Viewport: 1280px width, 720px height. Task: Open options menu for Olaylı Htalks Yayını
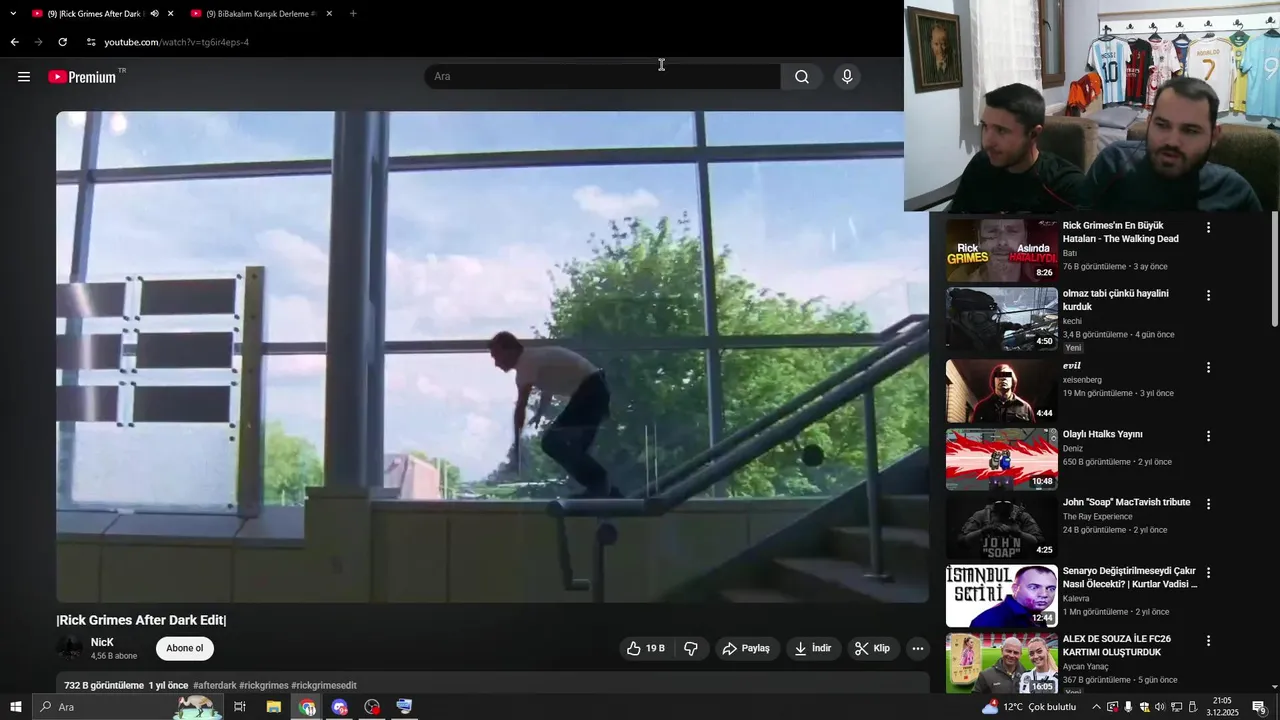1208,436
